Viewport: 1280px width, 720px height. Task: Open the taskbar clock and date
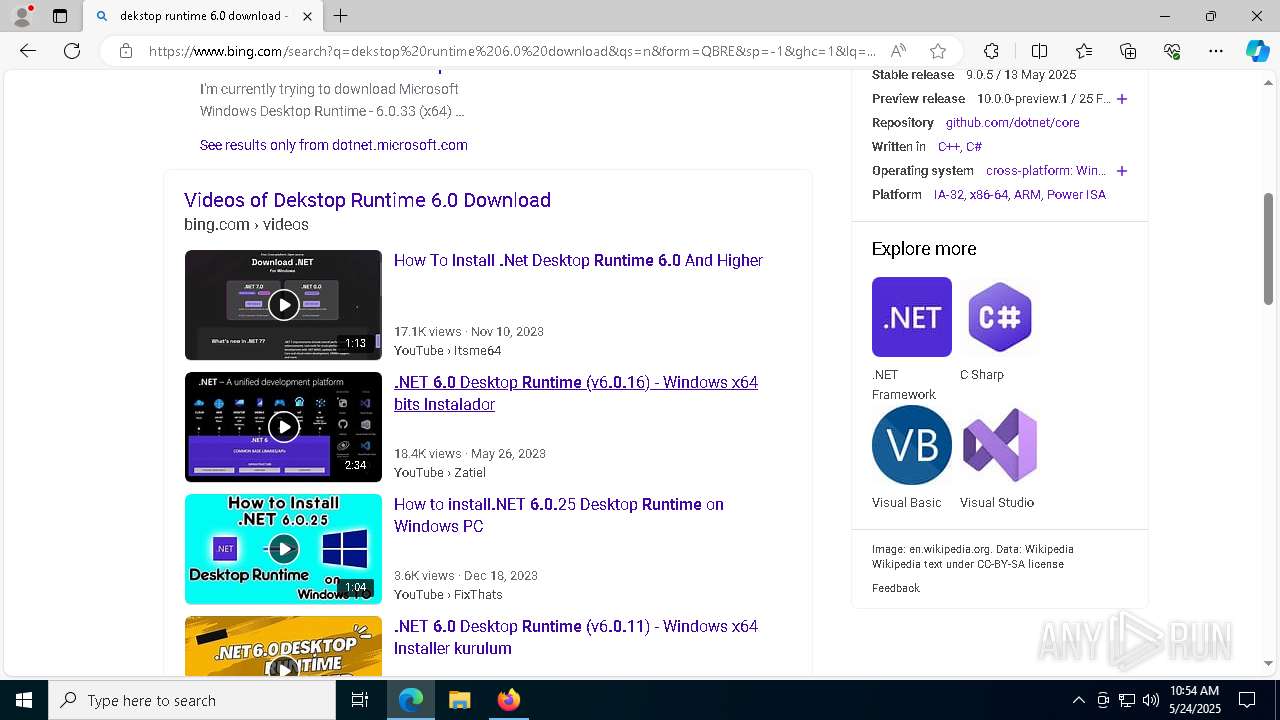[x=1195, y=700]
